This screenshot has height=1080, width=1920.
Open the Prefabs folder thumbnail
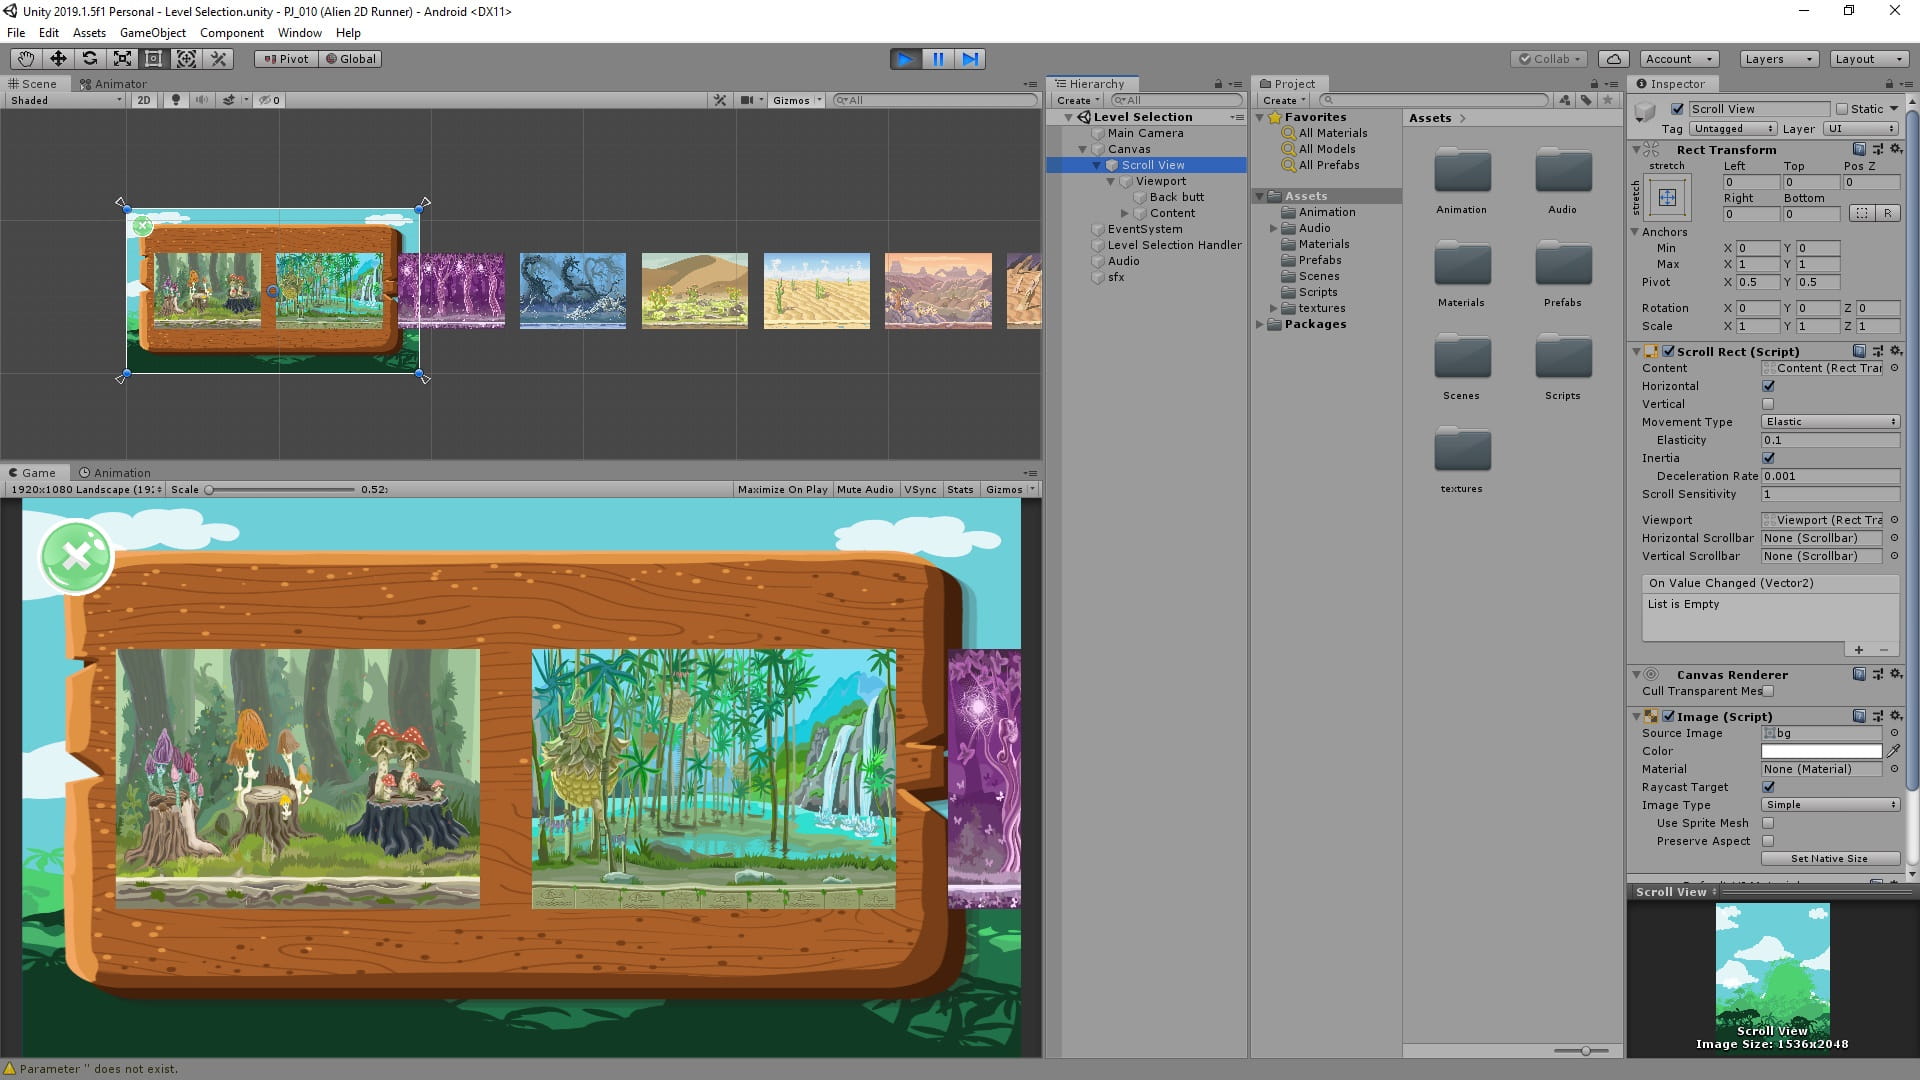[x=1563, y=266]
